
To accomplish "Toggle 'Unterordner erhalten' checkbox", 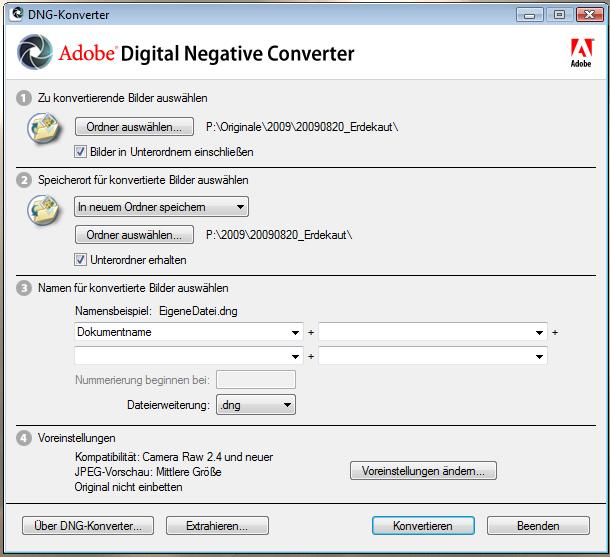I will pyautogui.click(x=81, y=260).
